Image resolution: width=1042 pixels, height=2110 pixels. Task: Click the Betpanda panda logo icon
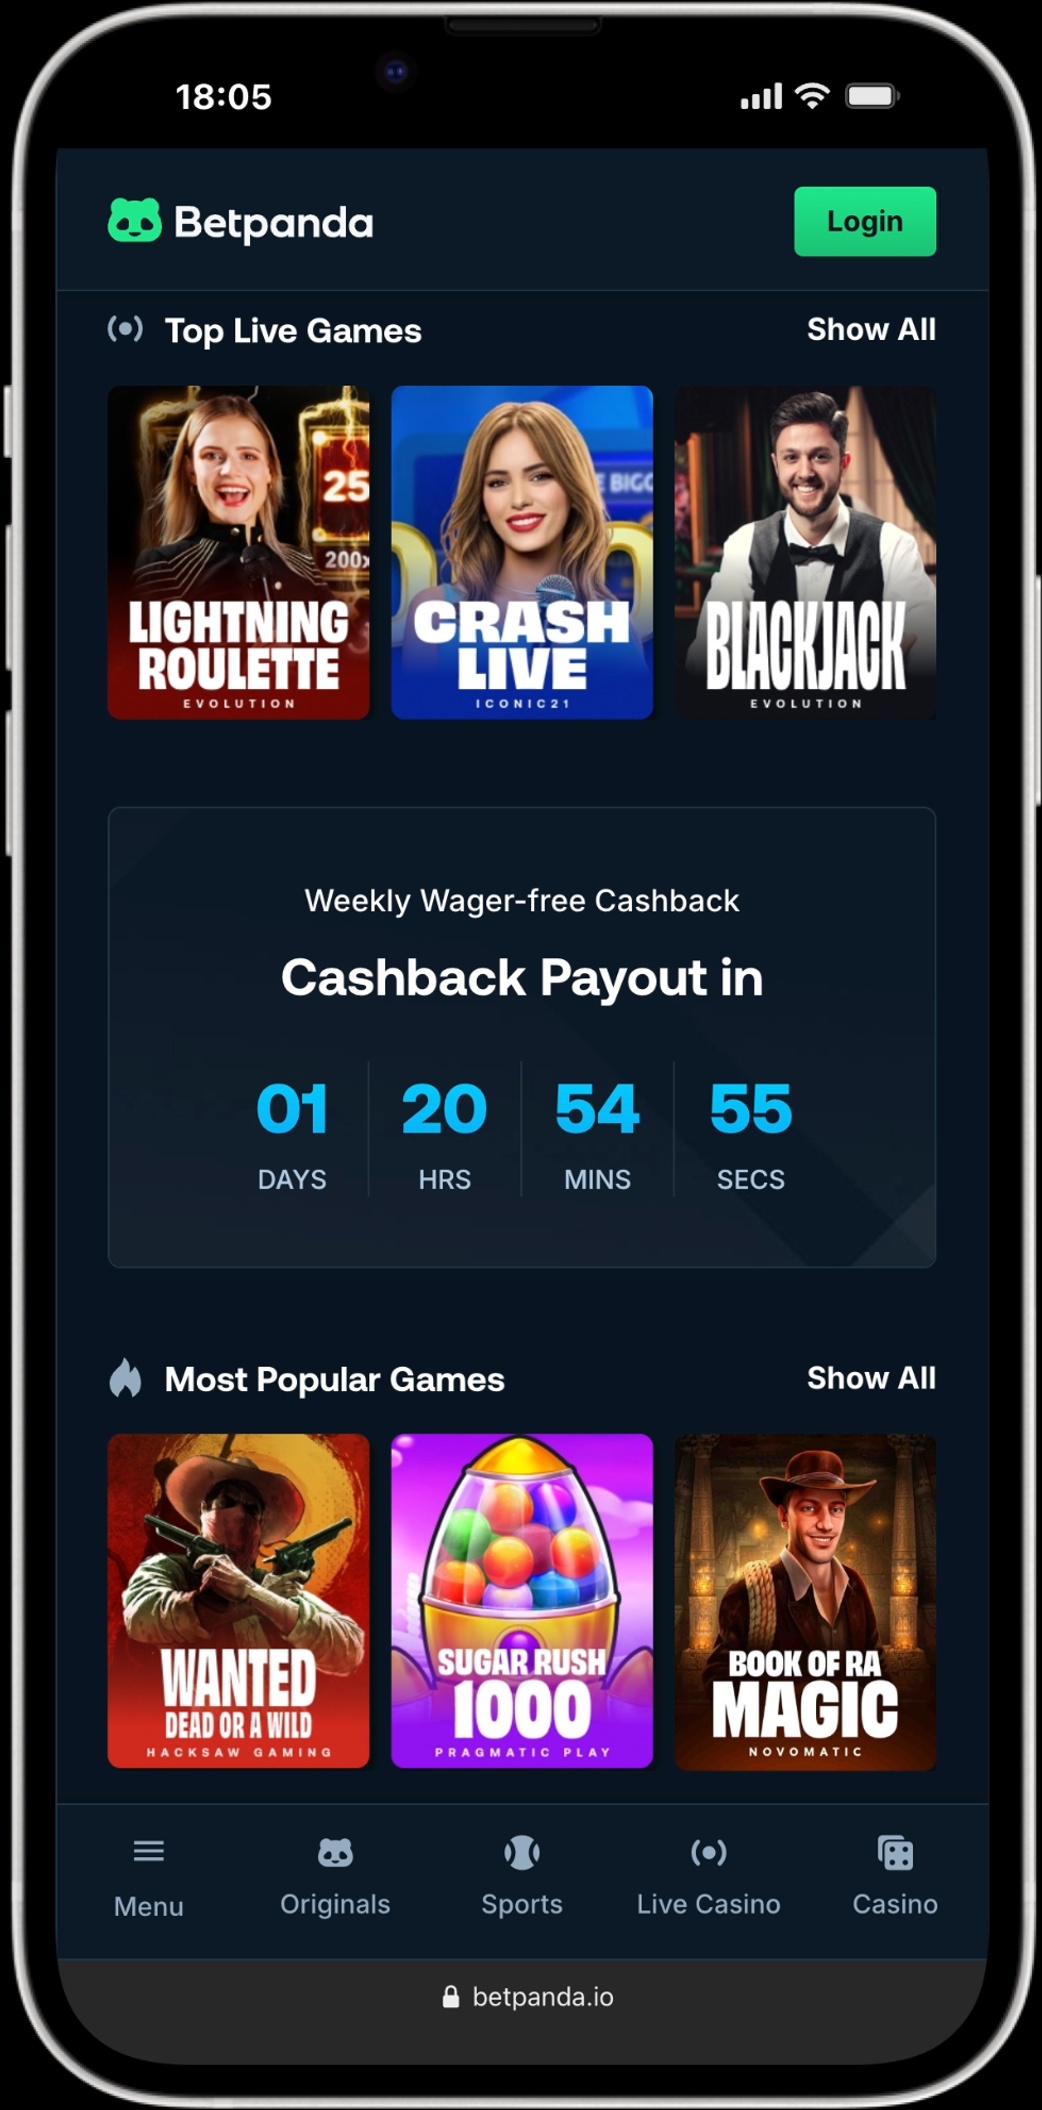click(134, 221)
